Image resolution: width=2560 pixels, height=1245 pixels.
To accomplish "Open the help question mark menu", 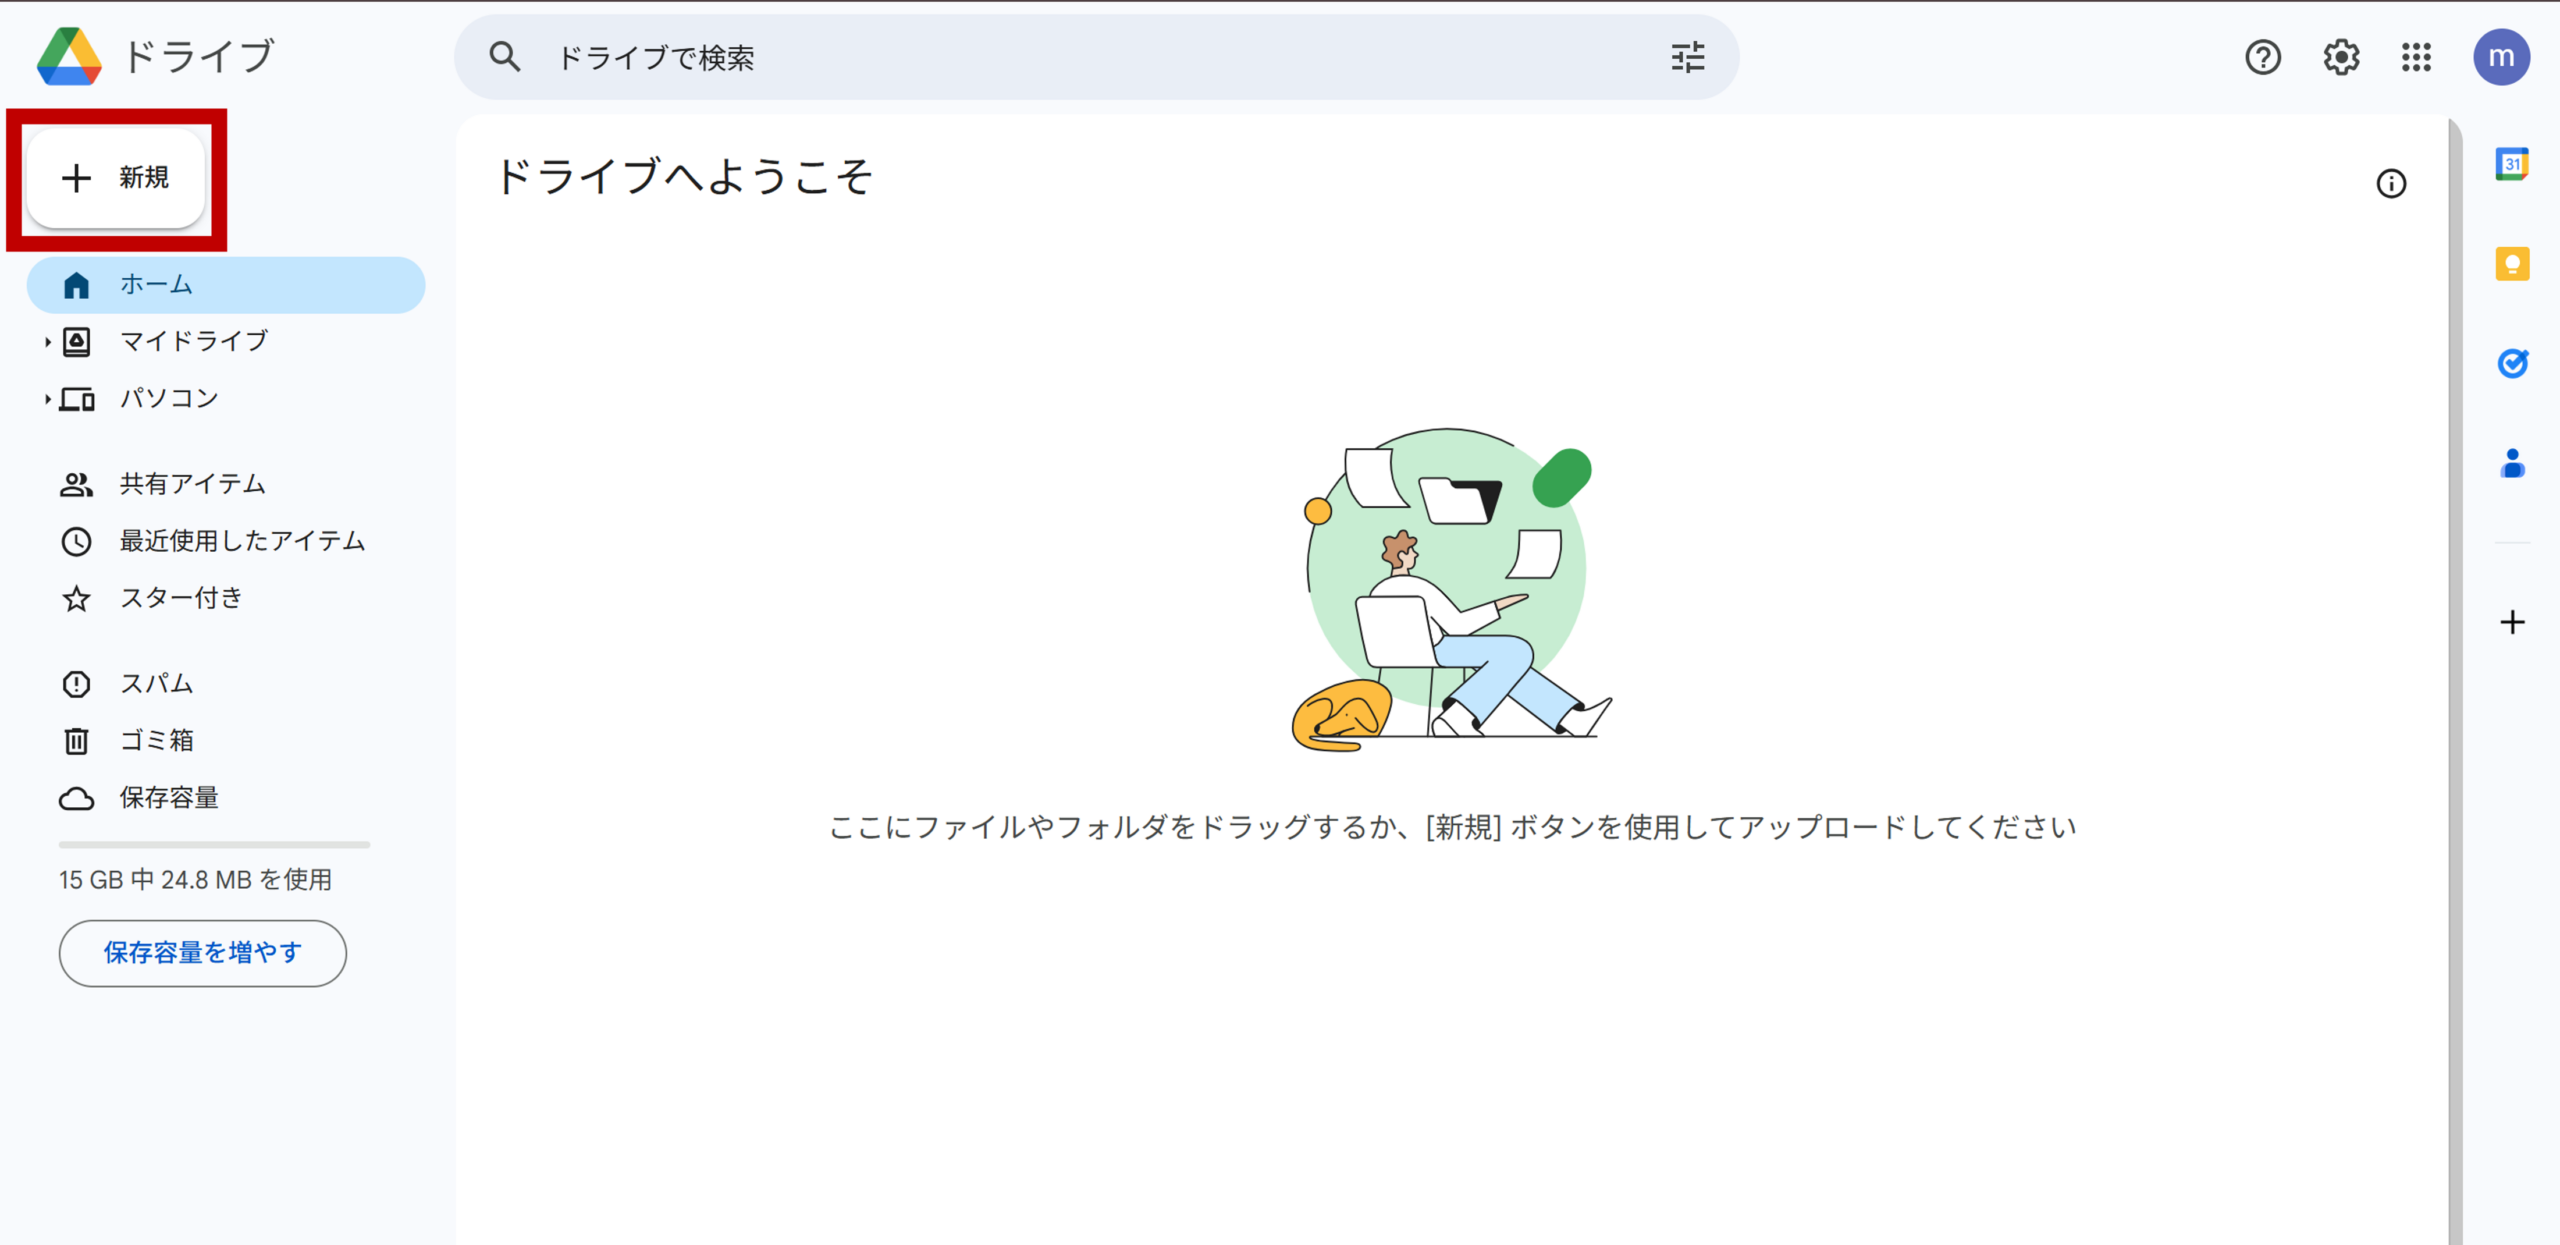I will point(2263,57).
